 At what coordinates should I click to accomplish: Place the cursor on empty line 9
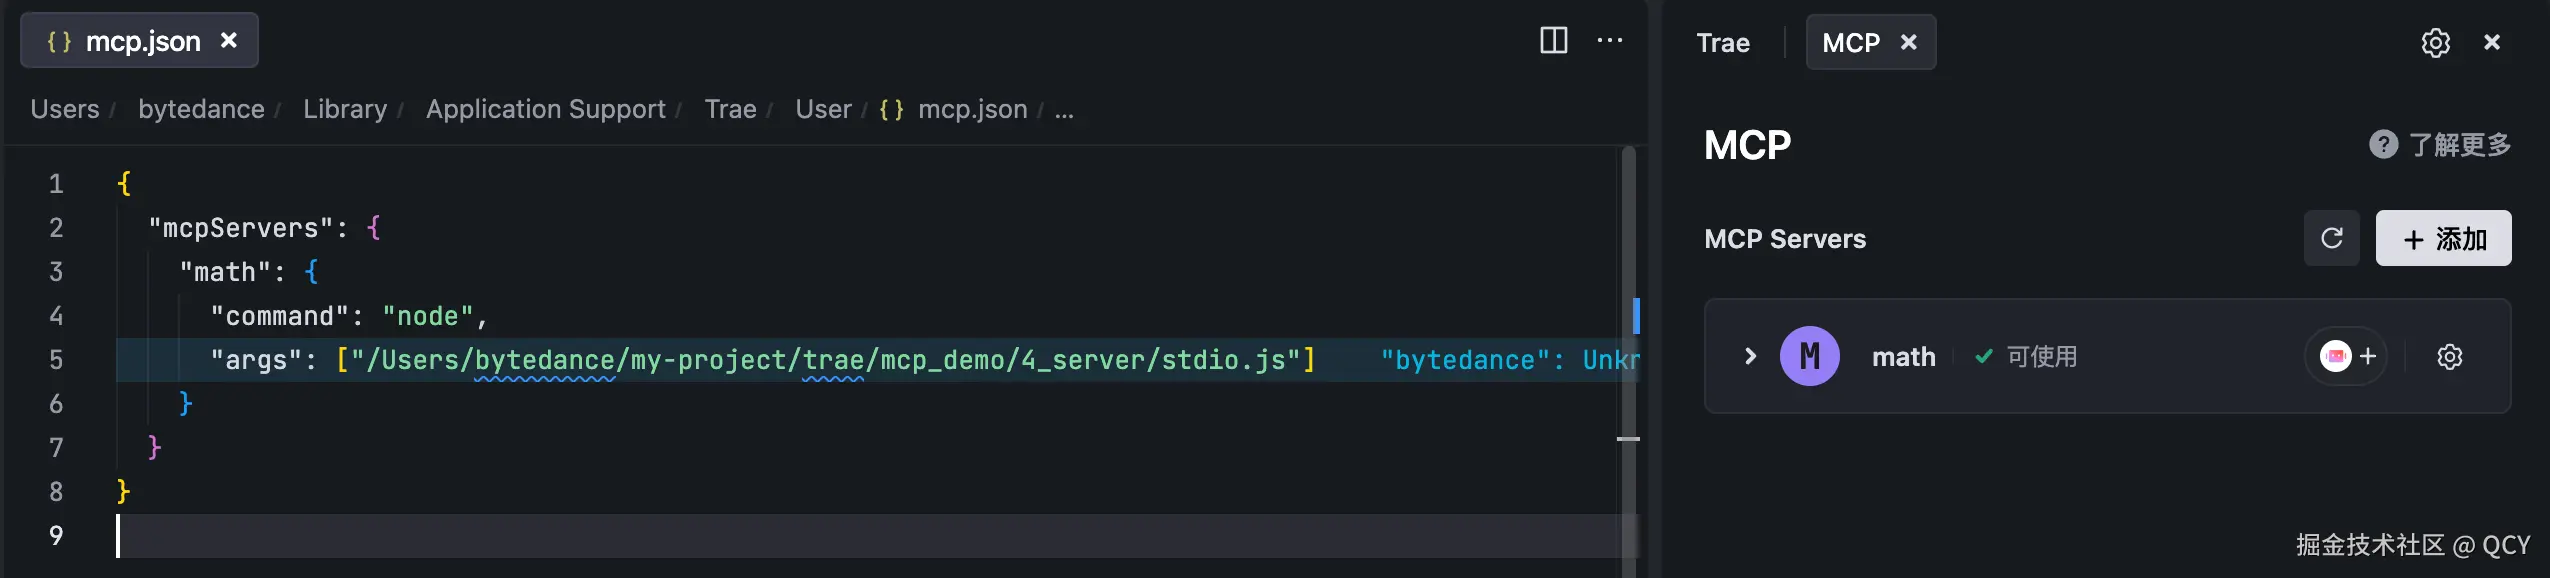click(600, 536)
